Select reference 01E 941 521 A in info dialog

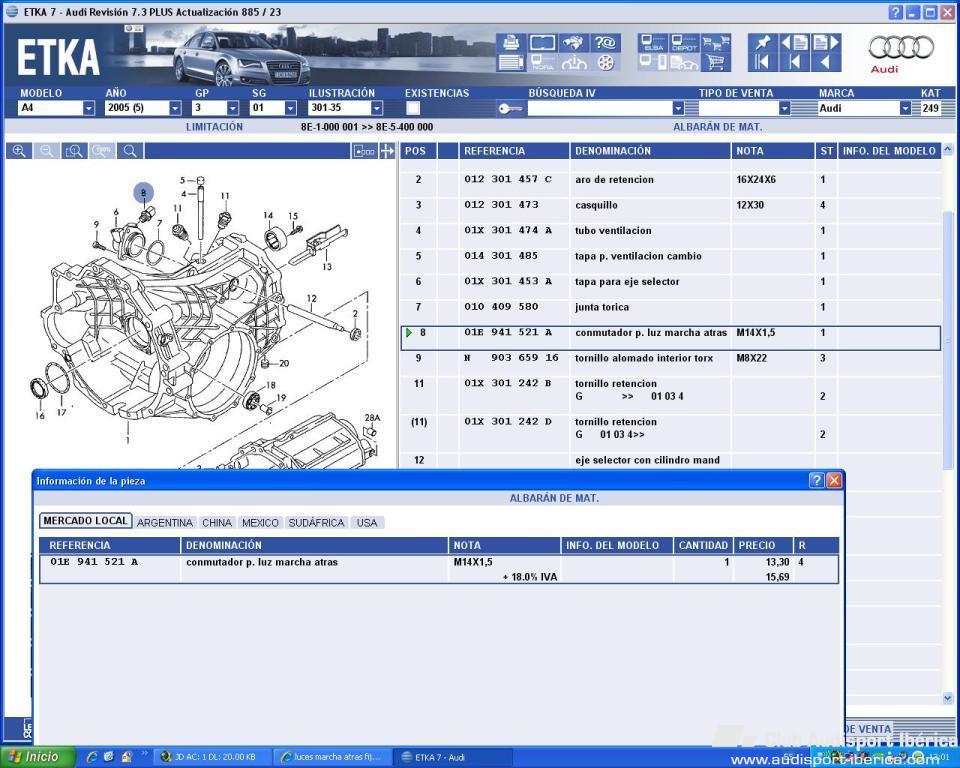pyautogui.click(x=94, y=562)
